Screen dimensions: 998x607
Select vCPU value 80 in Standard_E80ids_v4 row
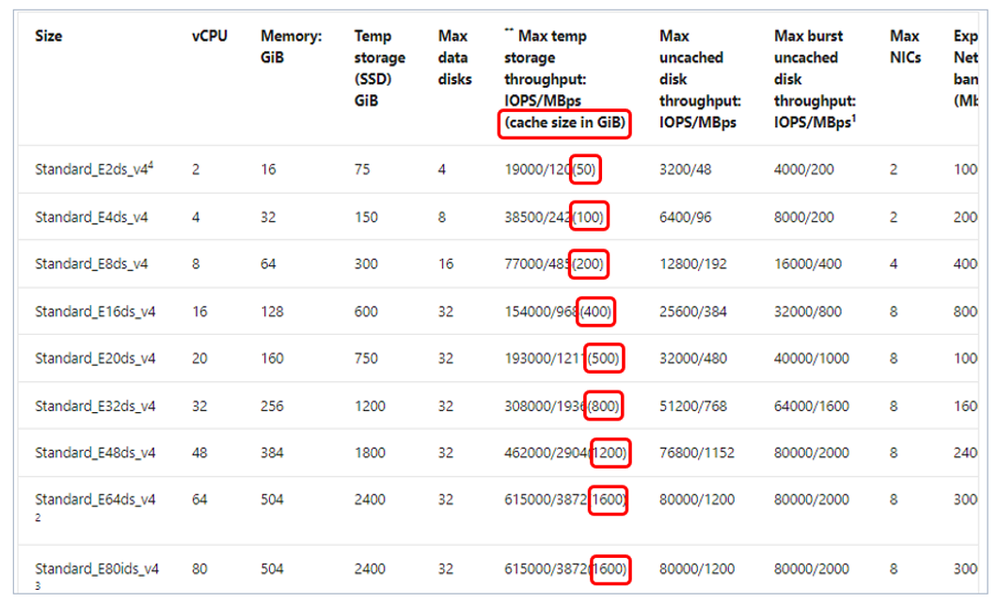pyautogui.click(x=200, y=569)
